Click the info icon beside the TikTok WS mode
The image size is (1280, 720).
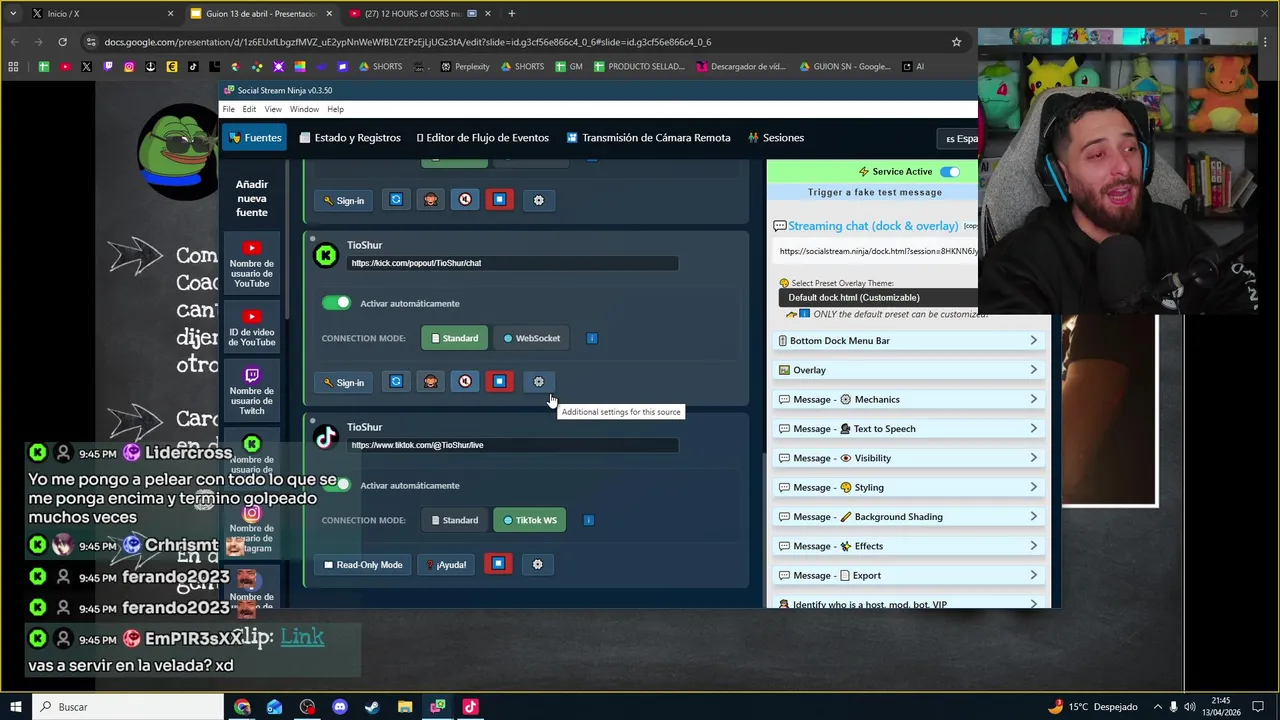tap(588, 520)
